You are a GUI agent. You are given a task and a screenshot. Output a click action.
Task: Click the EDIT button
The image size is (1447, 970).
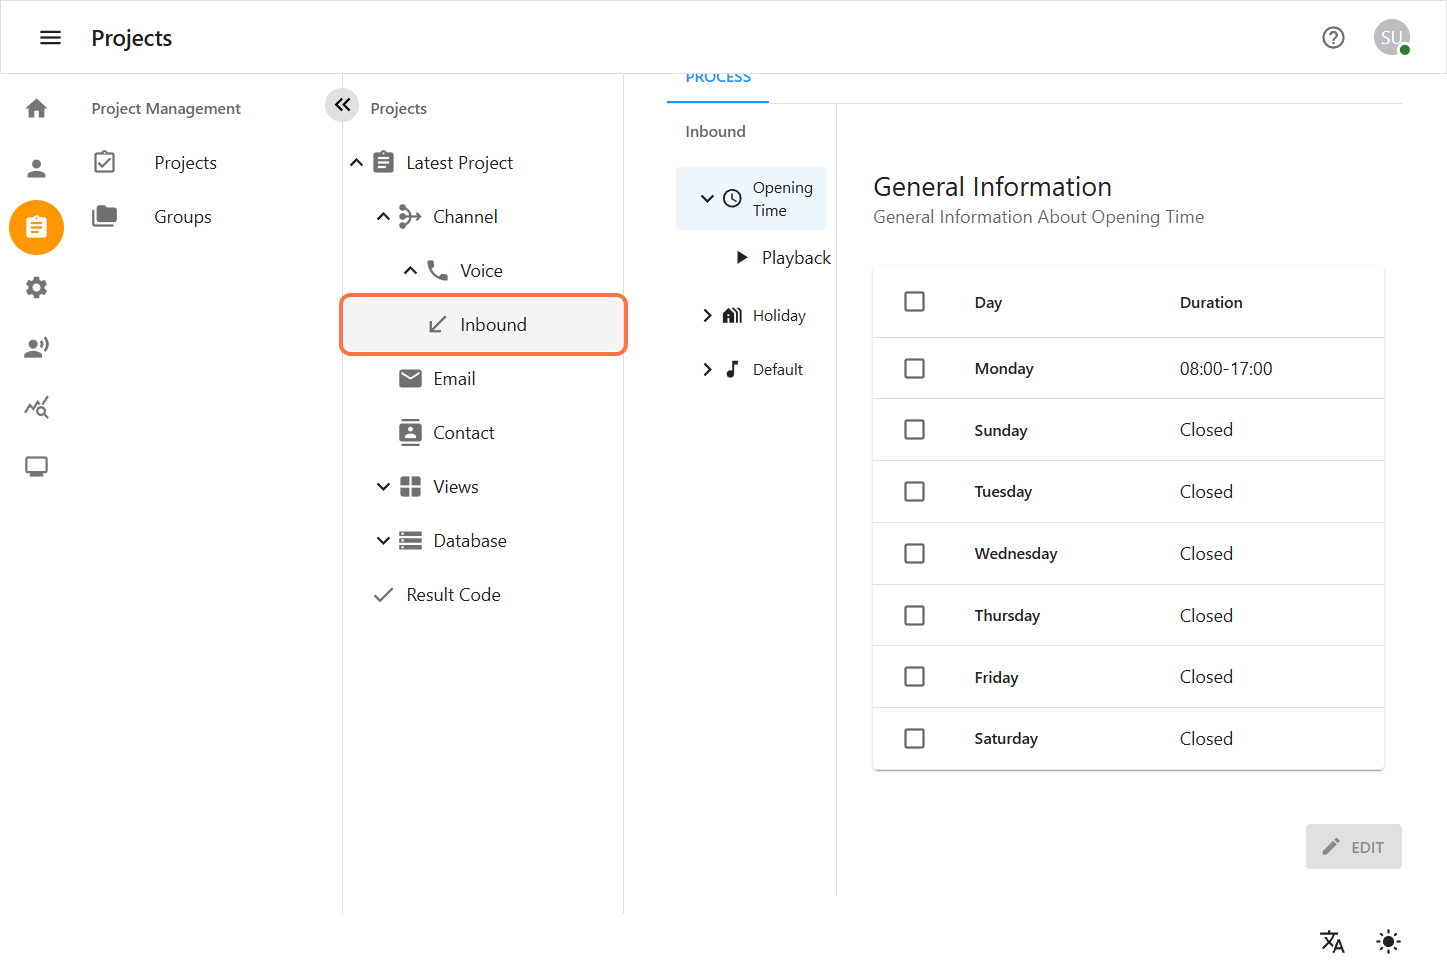pos(1353,847)
